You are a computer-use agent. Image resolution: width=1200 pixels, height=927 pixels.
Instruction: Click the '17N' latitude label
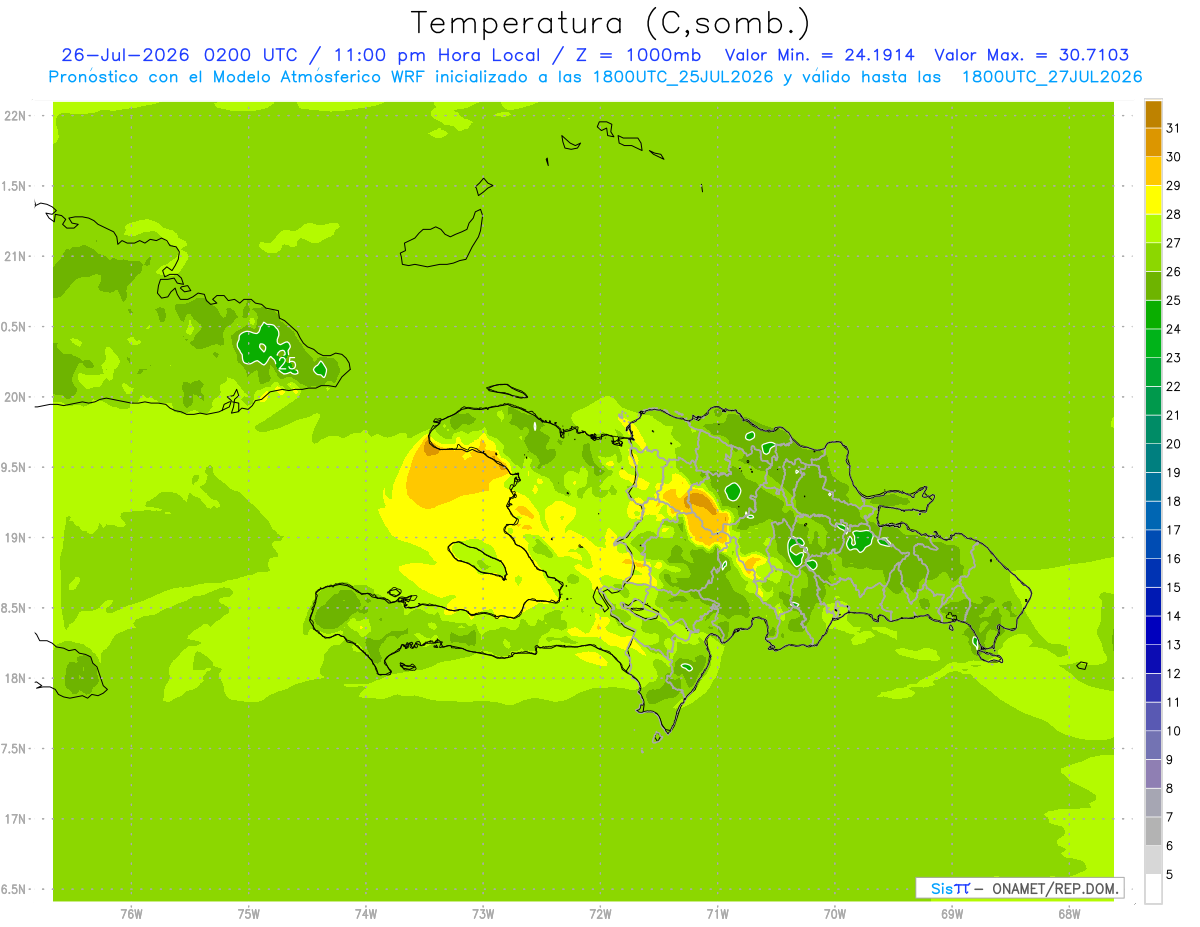coord(15,819)
